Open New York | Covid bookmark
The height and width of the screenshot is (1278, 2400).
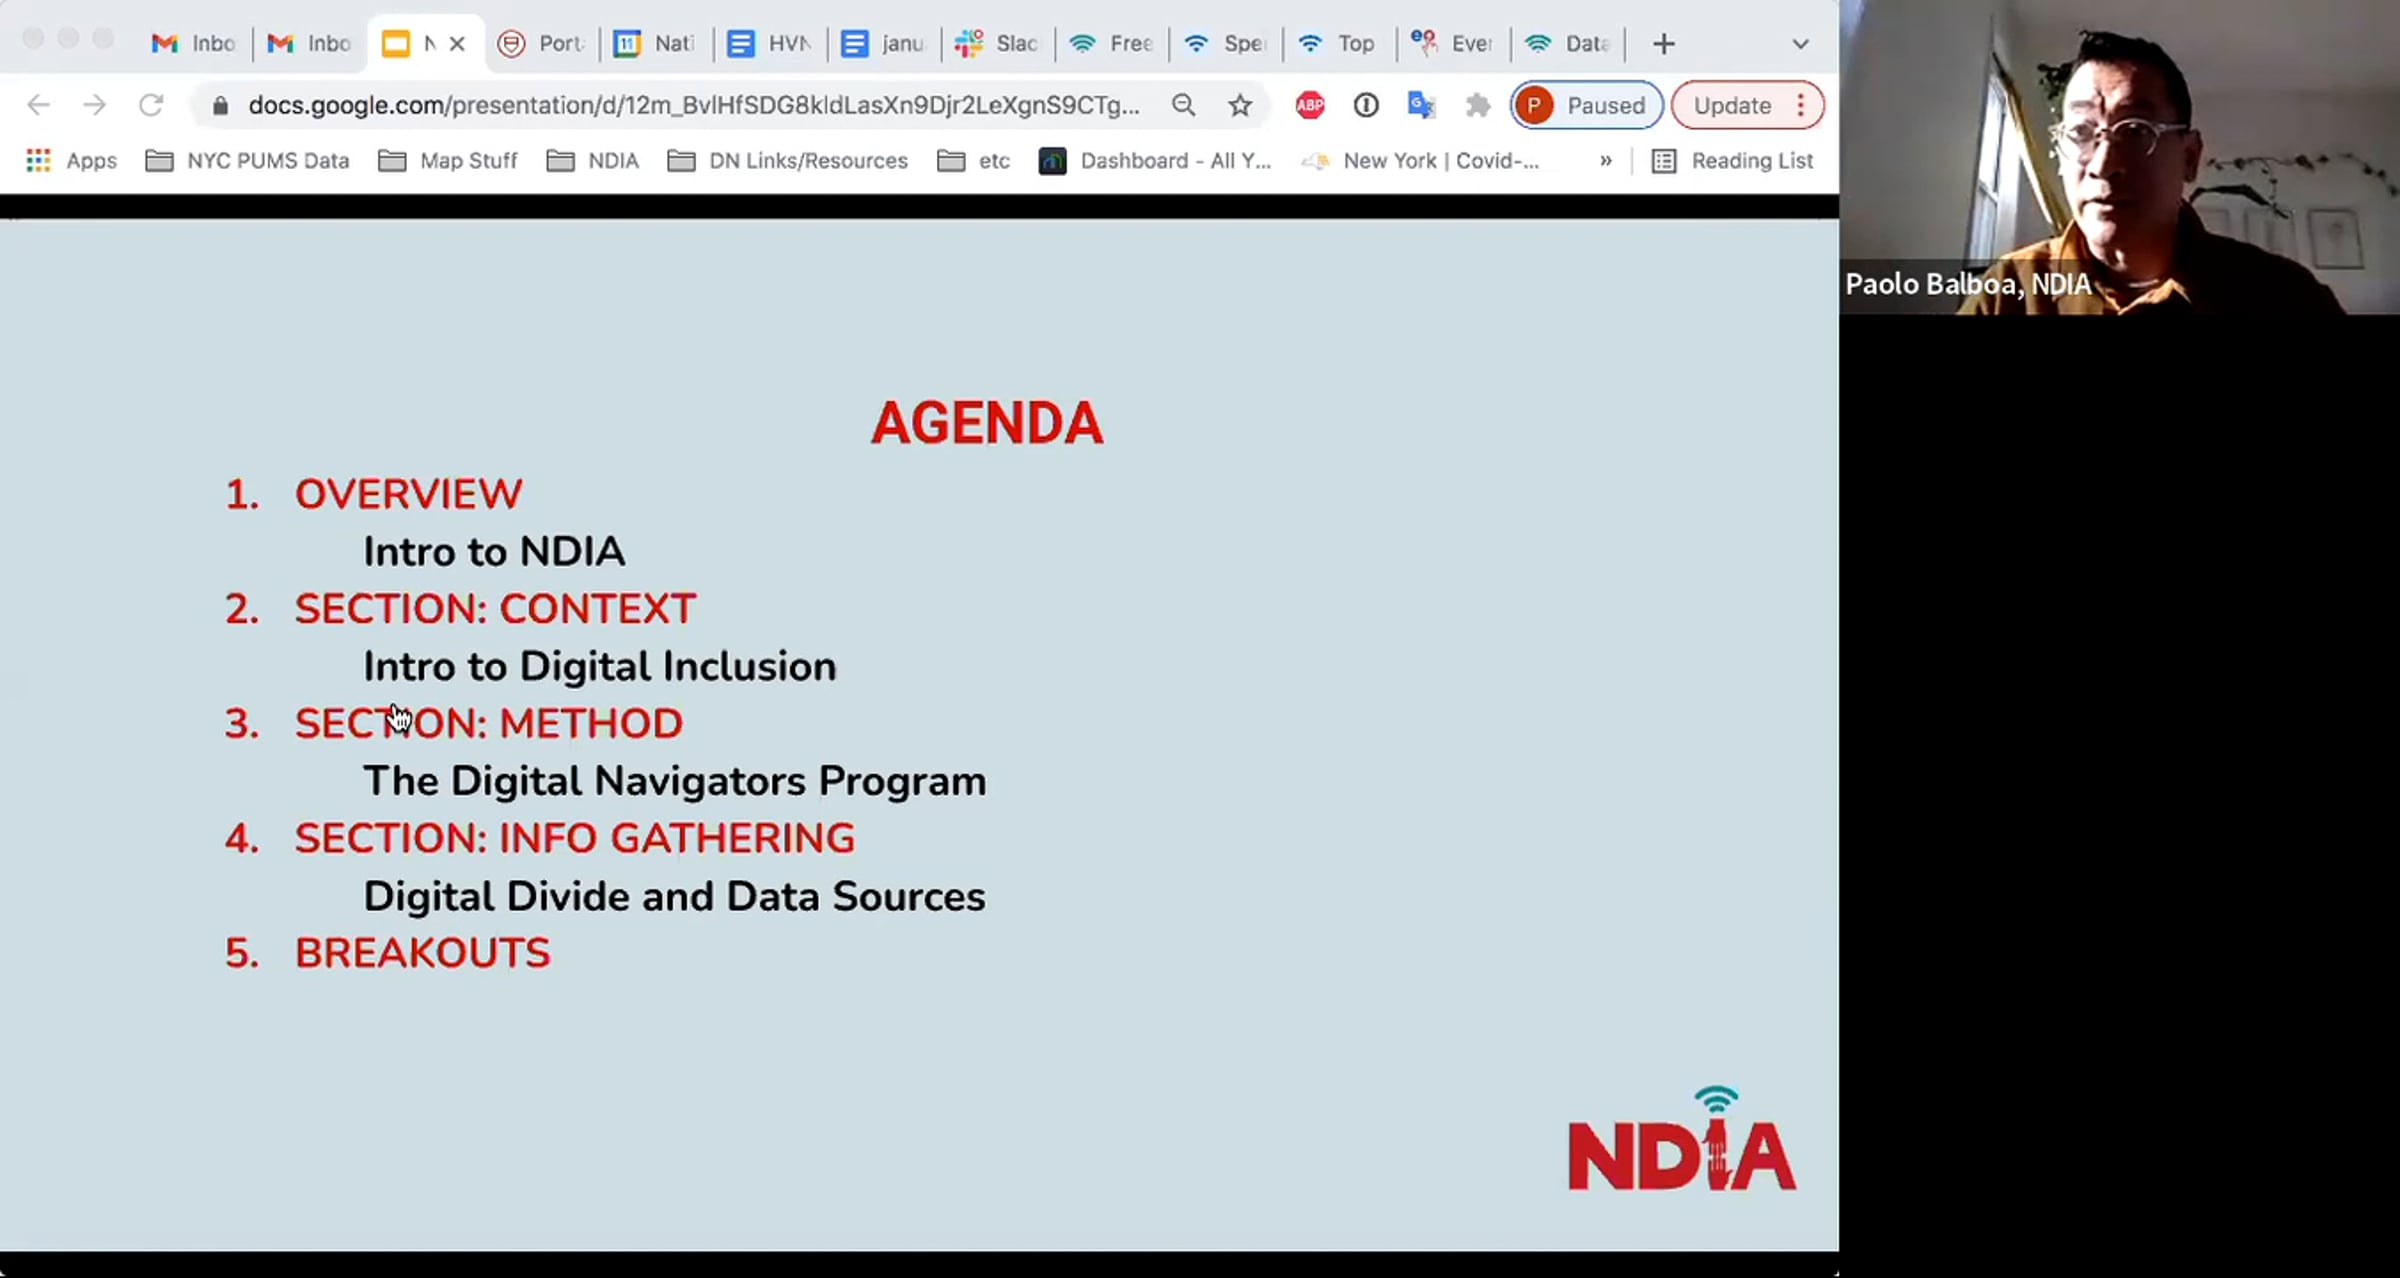(1420, 161)
